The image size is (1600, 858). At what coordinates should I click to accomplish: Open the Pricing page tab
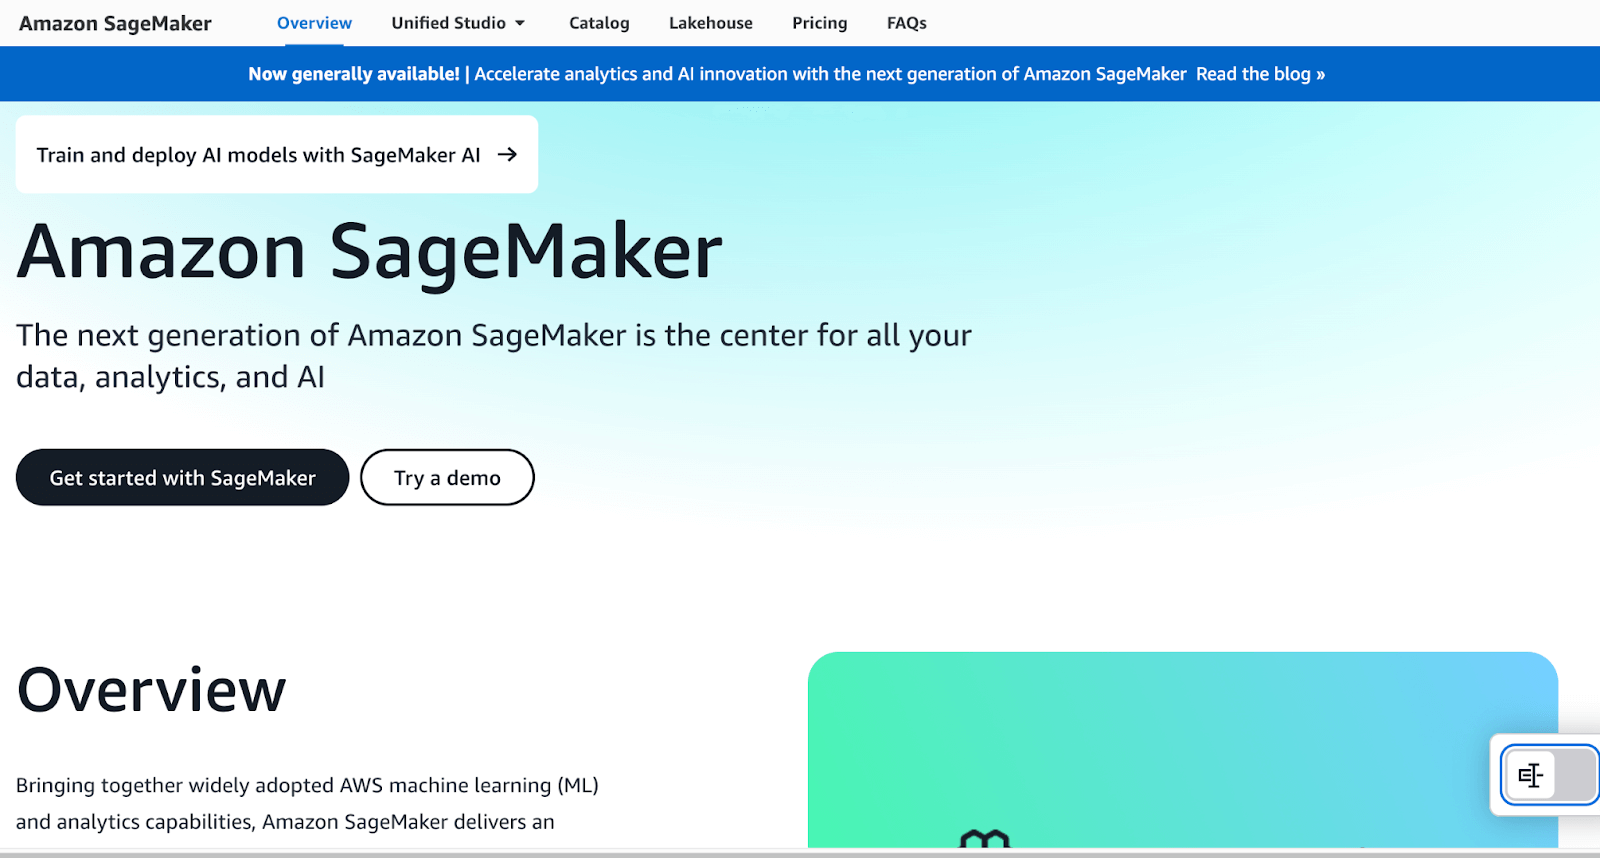click(819, 23)
